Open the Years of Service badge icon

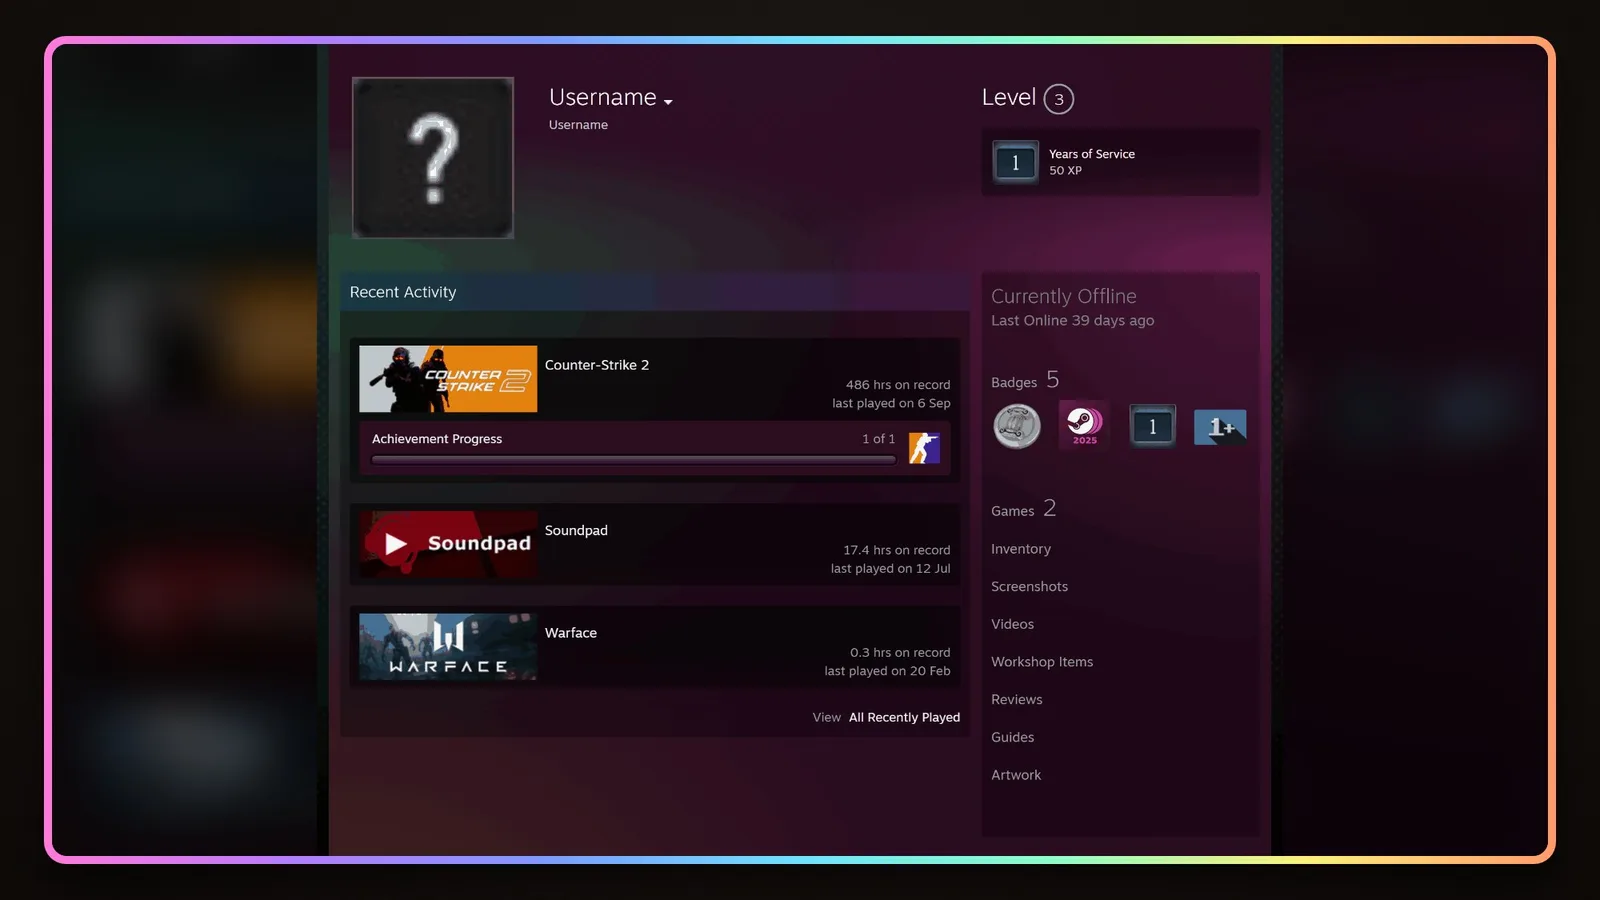pos(1015,162)
